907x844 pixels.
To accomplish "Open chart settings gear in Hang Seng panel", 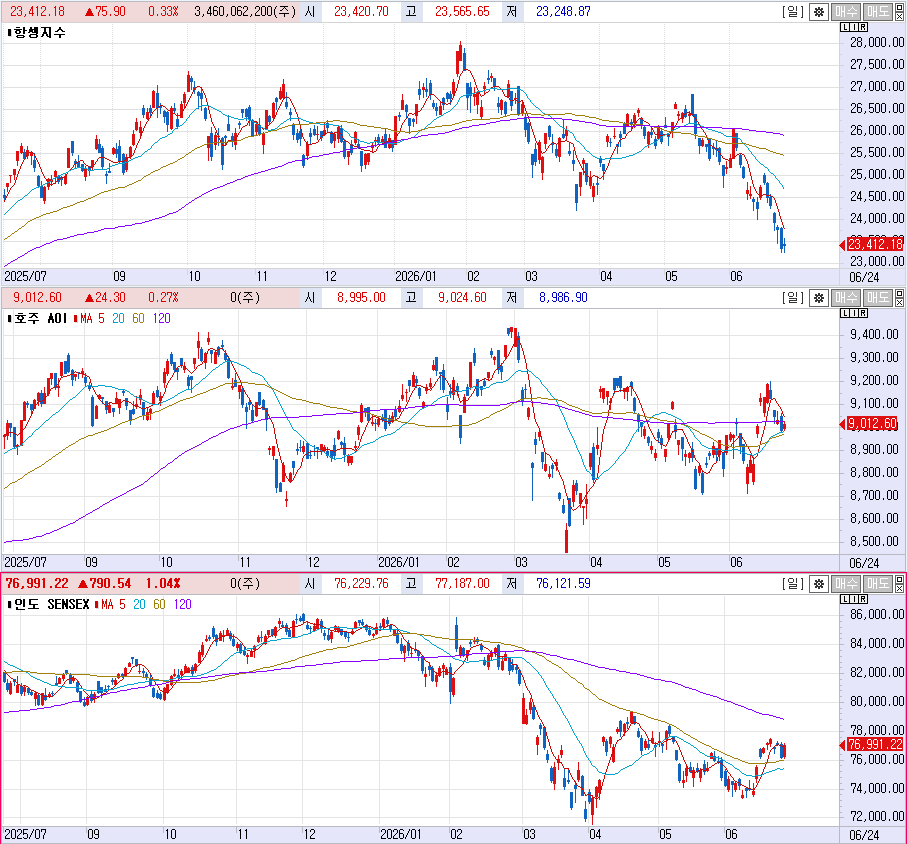I will (818, 12).
